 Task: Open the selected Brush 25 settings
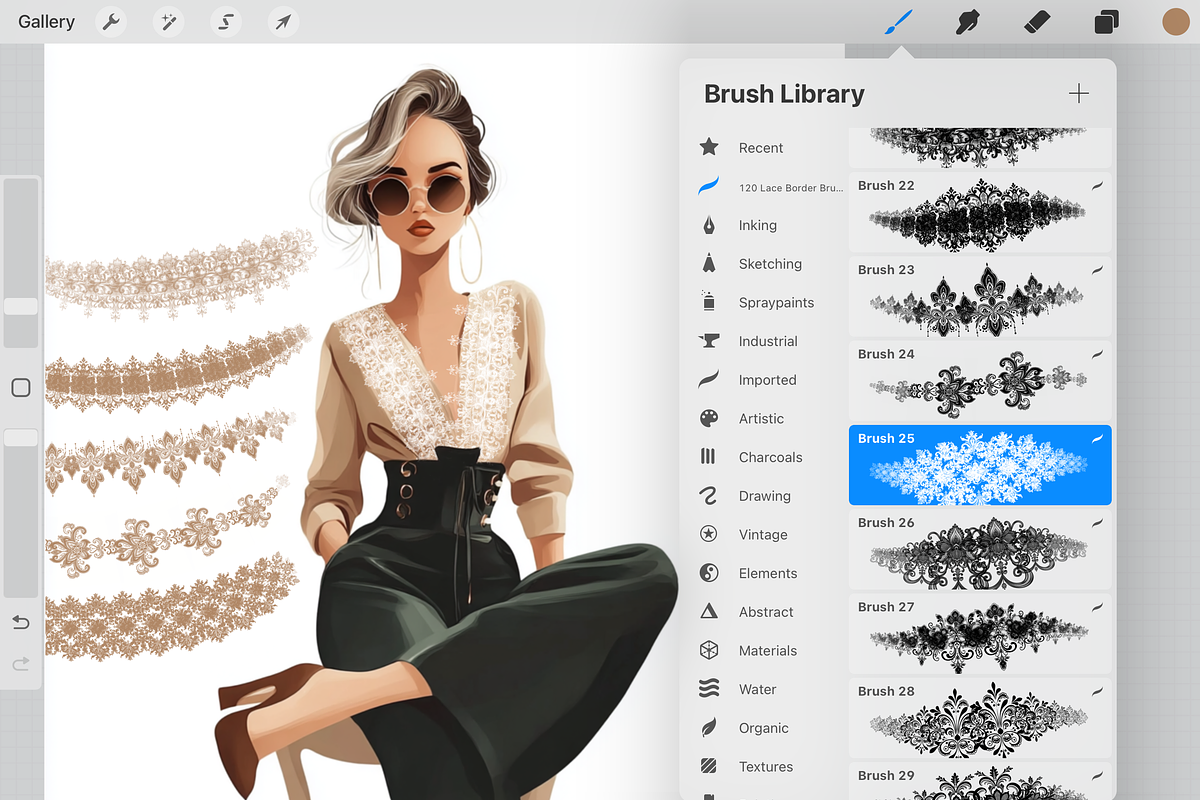tap(980, 465)
